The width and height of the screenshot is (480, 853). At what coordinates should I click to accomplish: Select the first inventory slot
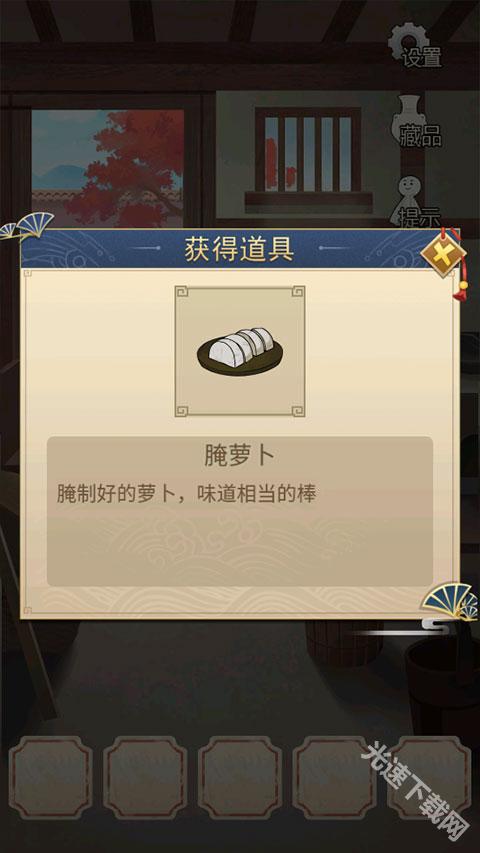click(51, 778)
